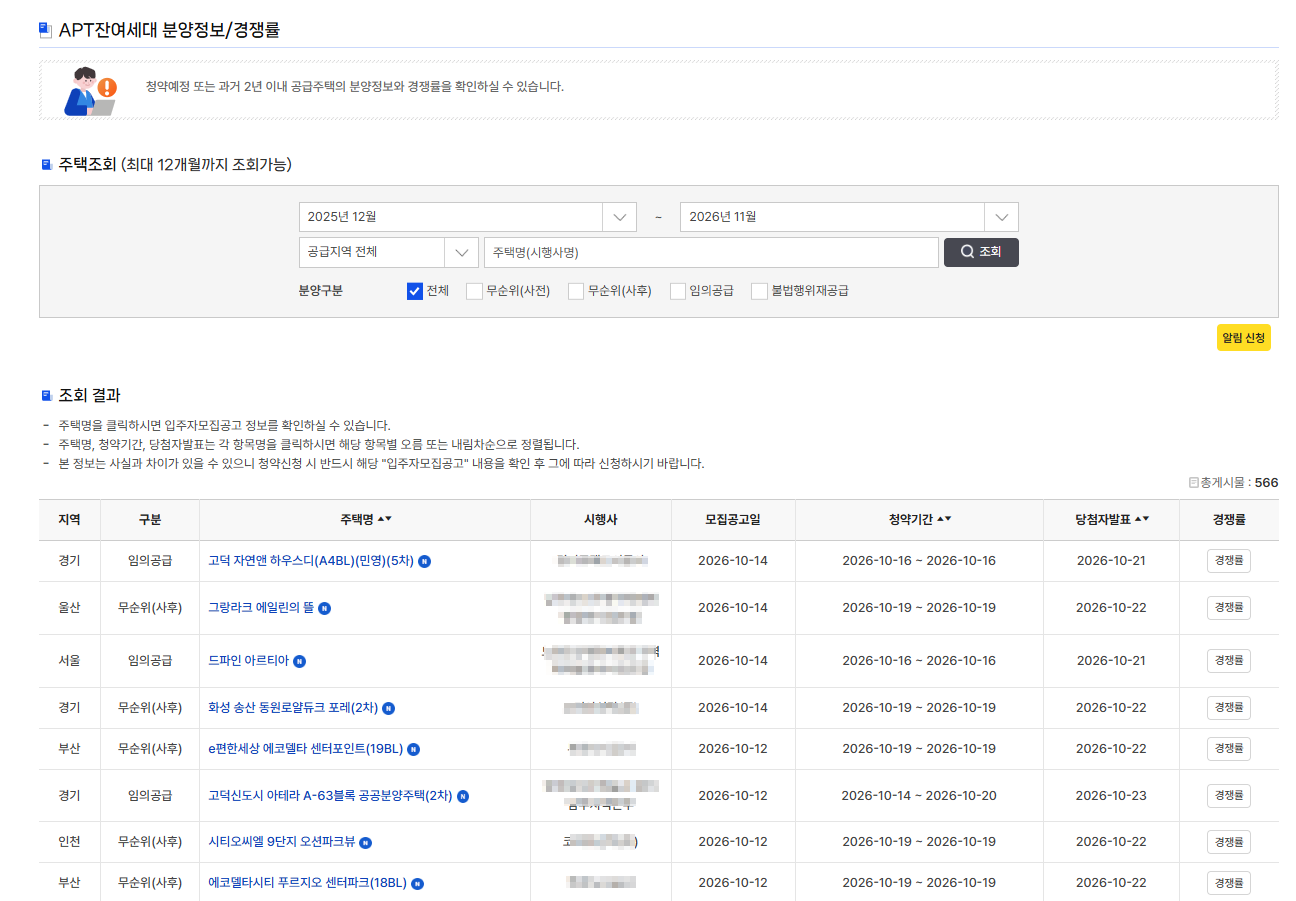Screen dimensions: 1296x901
Task: Sort by 청약기간 using its header arrows
Action: 943,519
